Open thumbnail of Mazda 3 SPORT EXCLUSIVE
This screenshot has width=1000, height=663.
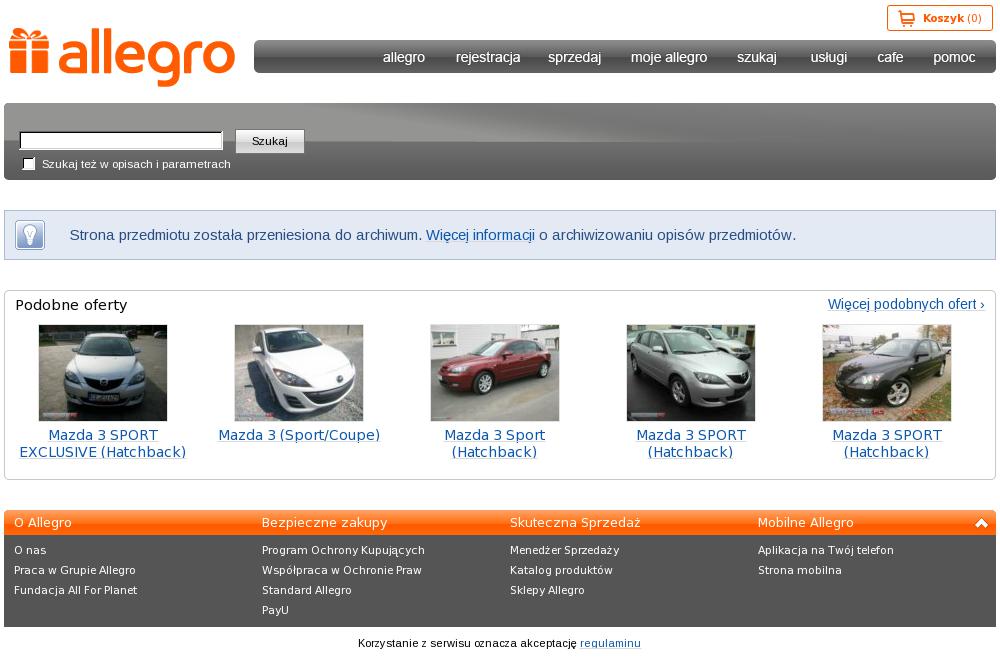103,373
